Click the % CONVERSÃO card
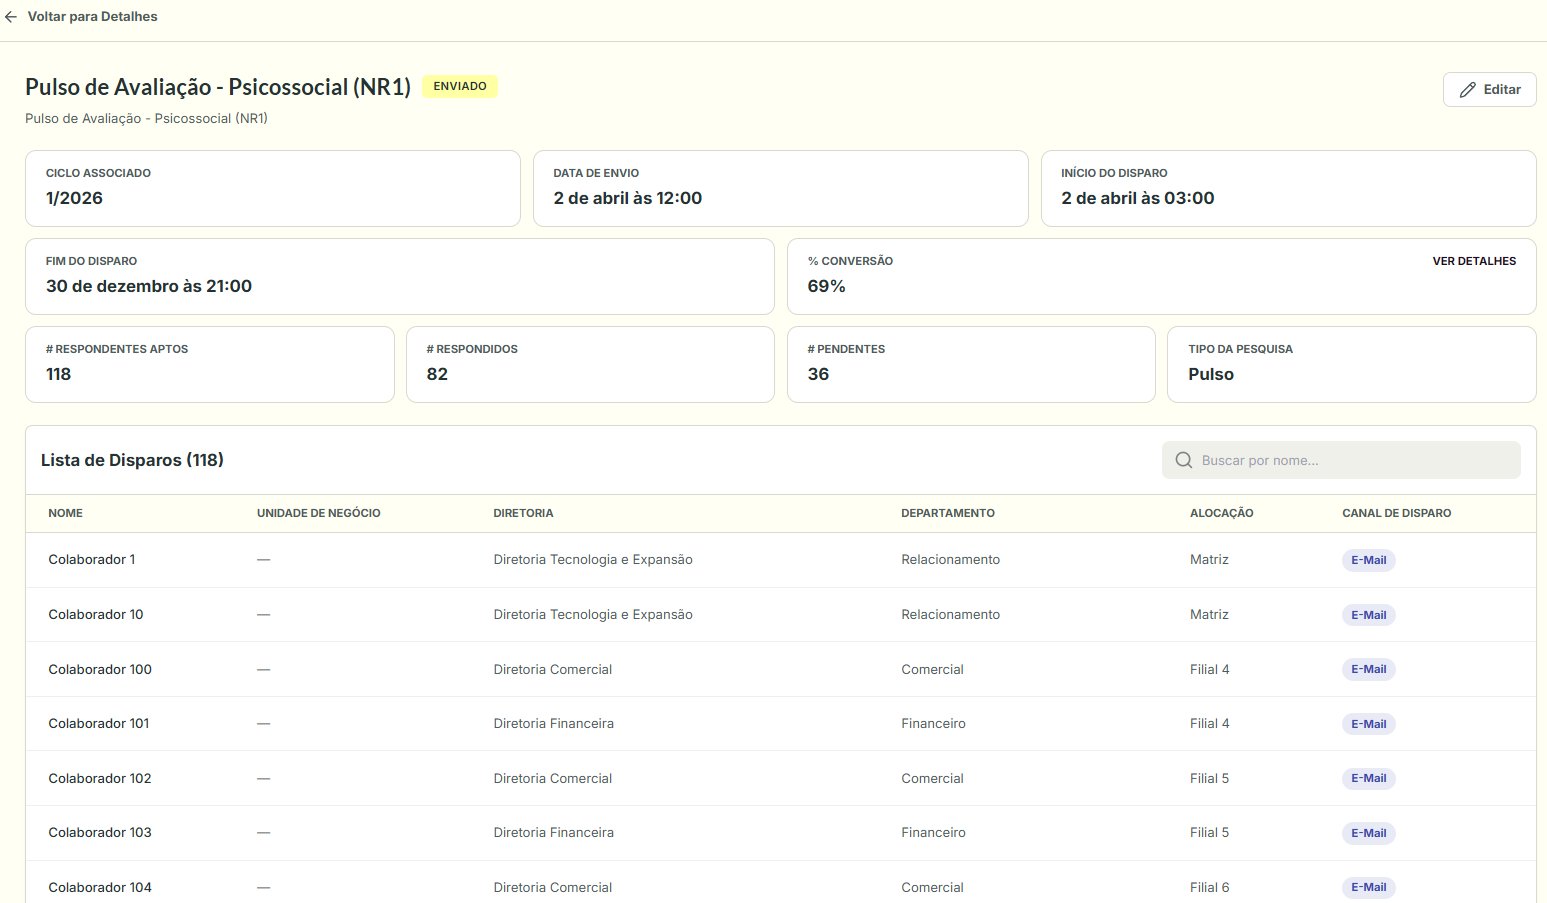The image size is (1547, 903). coord(1161,276)
